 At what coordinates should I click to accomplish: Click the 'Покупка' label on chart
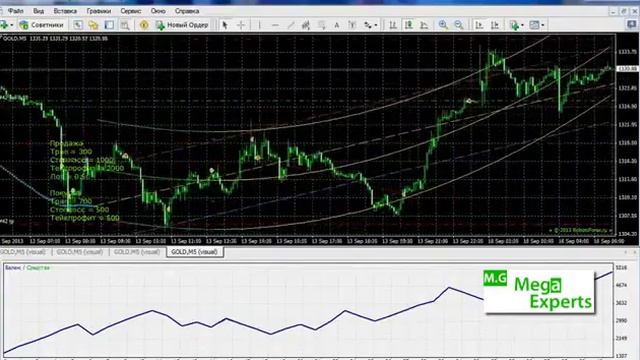65,193
